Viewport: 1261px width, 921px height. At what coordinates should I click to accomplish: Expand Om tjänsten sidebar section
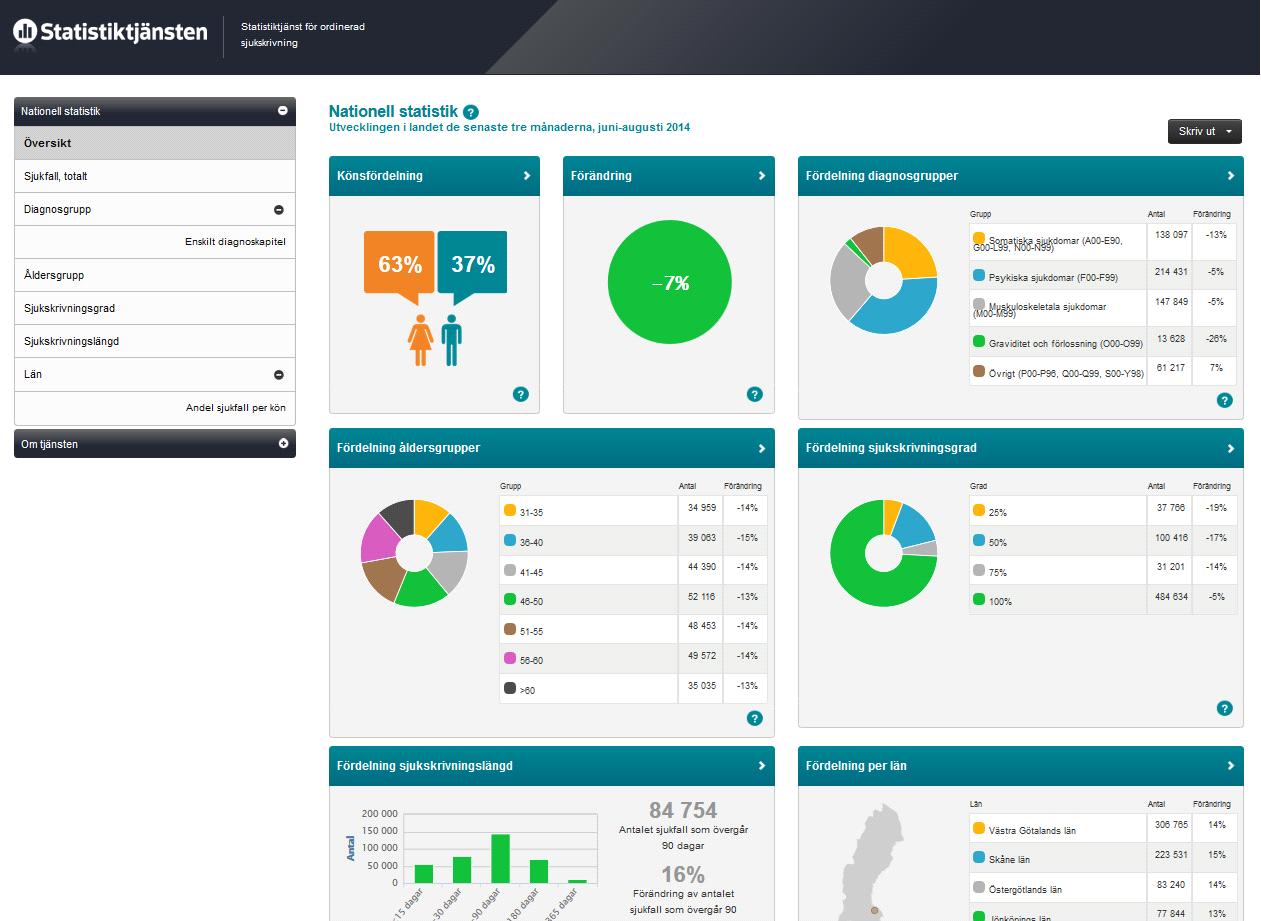pos(283,443)
